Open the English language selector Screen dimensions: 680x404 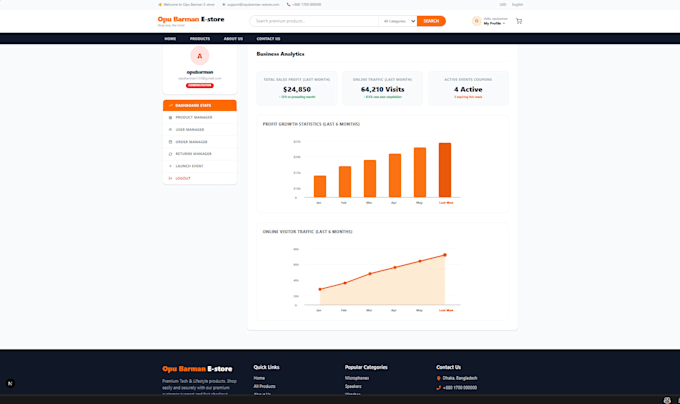pos(517,4)
